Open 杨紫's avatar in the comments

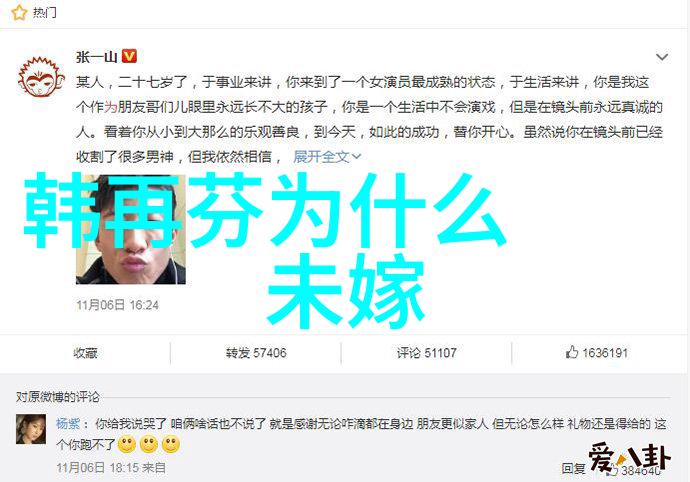point(31,429)
